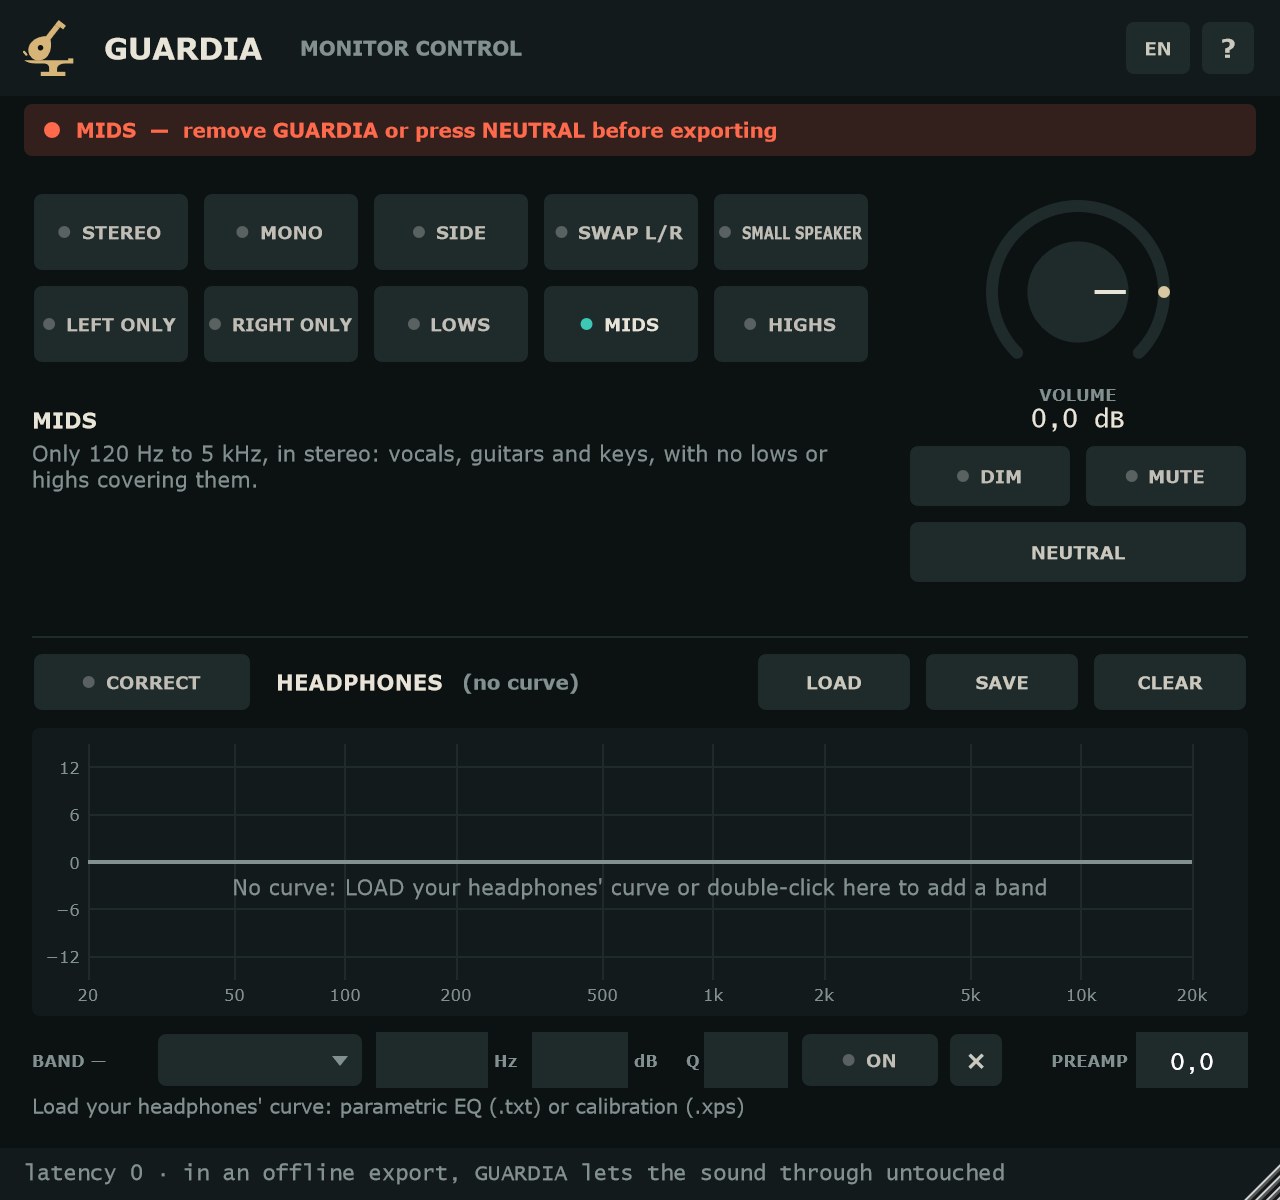Click the band gain dB field
The image size is (1280, 1200).
pos(580,1060)
